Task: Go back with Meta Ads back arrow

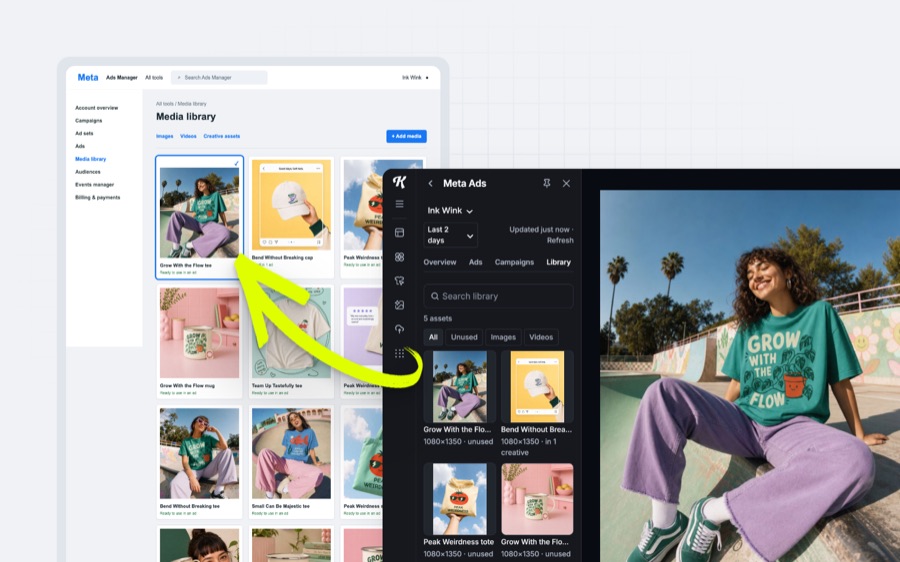Action: point(430,183)
